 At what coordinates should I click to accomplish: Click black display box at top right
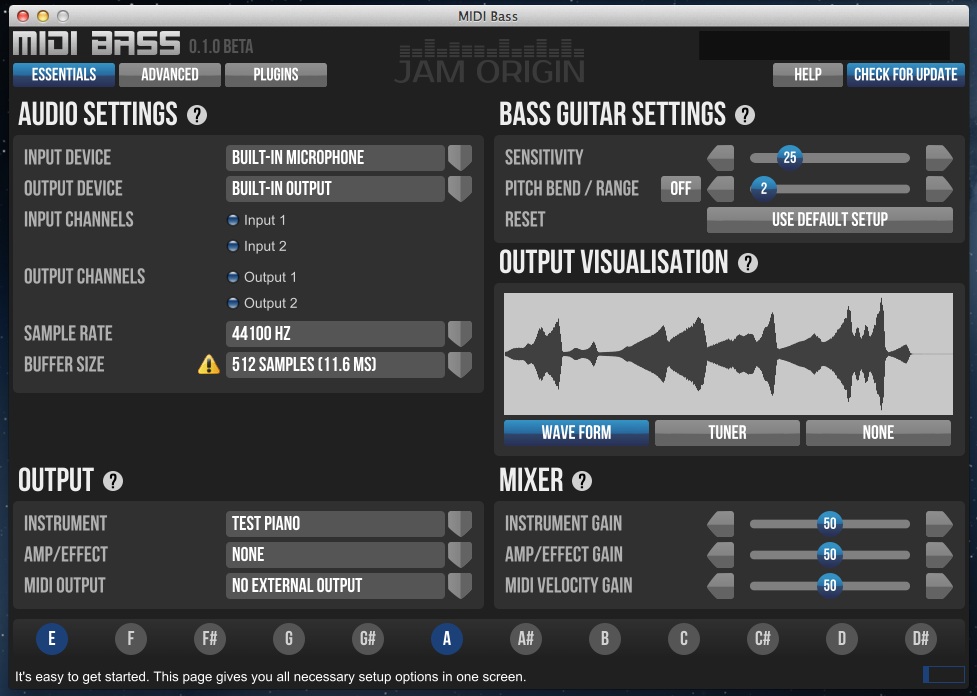tap(824, 45)
